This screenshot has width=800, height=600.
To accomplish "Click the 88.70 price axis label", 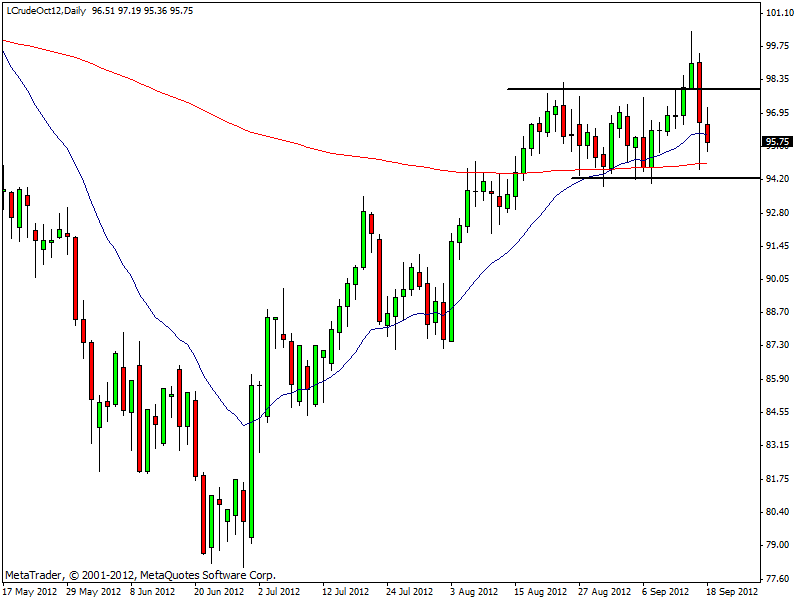I will [778, 312].
